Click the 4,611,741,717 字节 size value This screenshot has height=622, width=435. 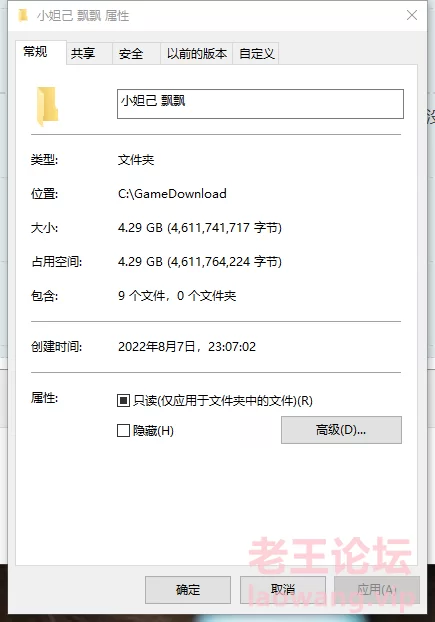(225, 228)
